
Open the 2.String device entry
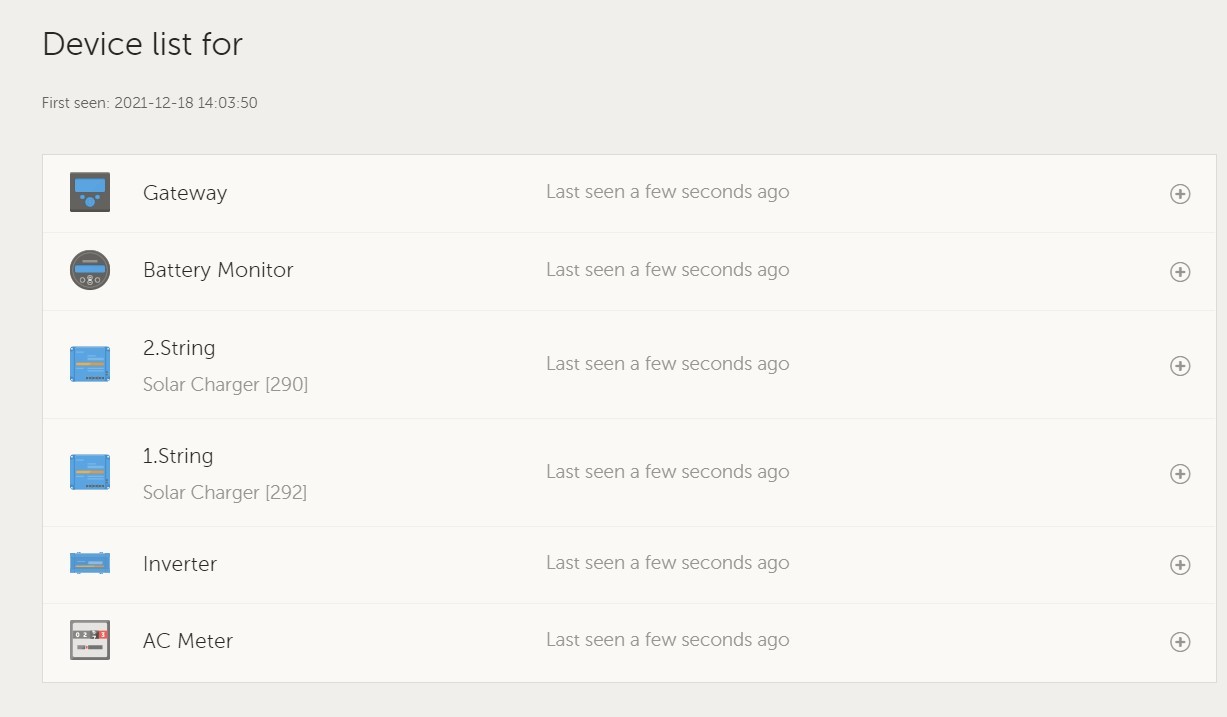click(x=179, y=348)
